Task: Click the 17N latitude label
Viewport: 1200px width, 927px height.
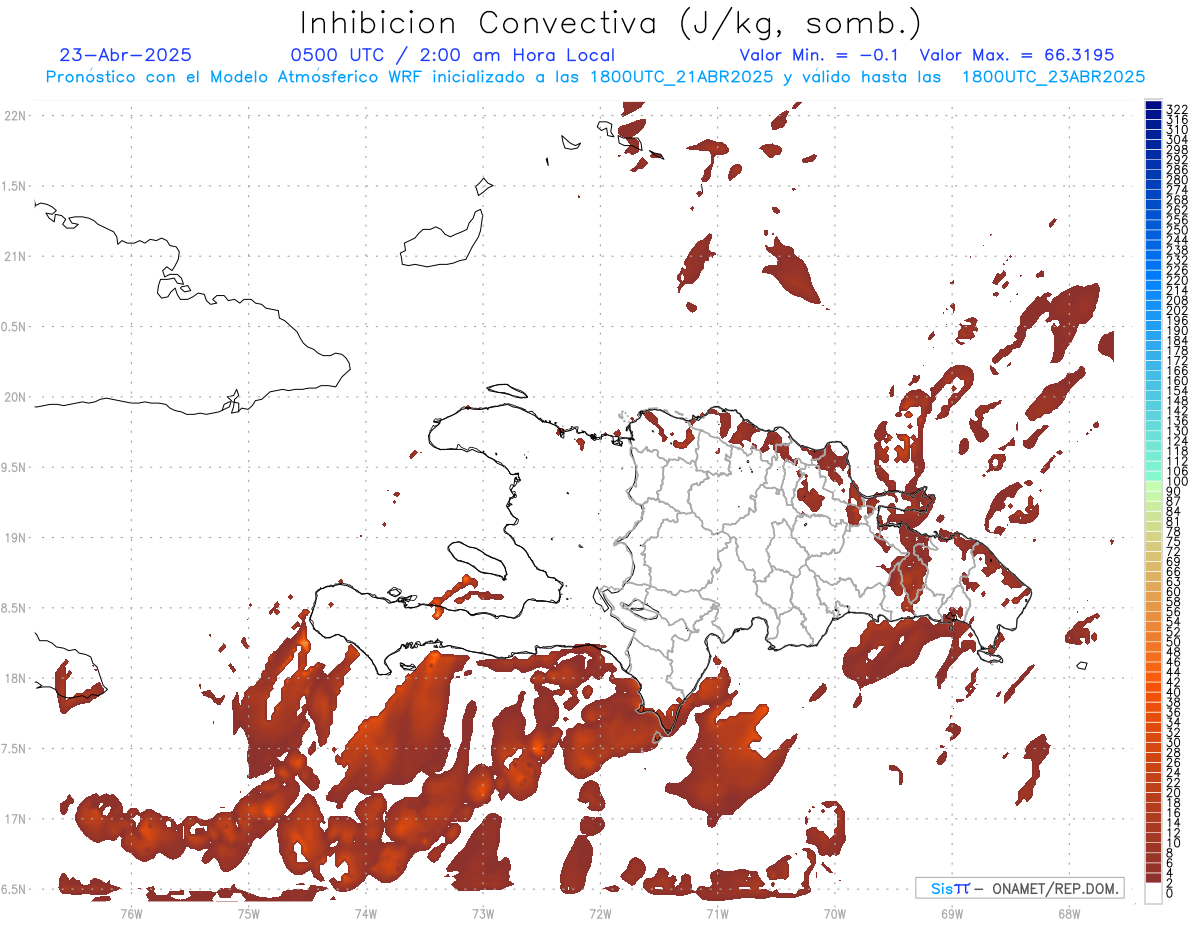Action: coord(15,819)
